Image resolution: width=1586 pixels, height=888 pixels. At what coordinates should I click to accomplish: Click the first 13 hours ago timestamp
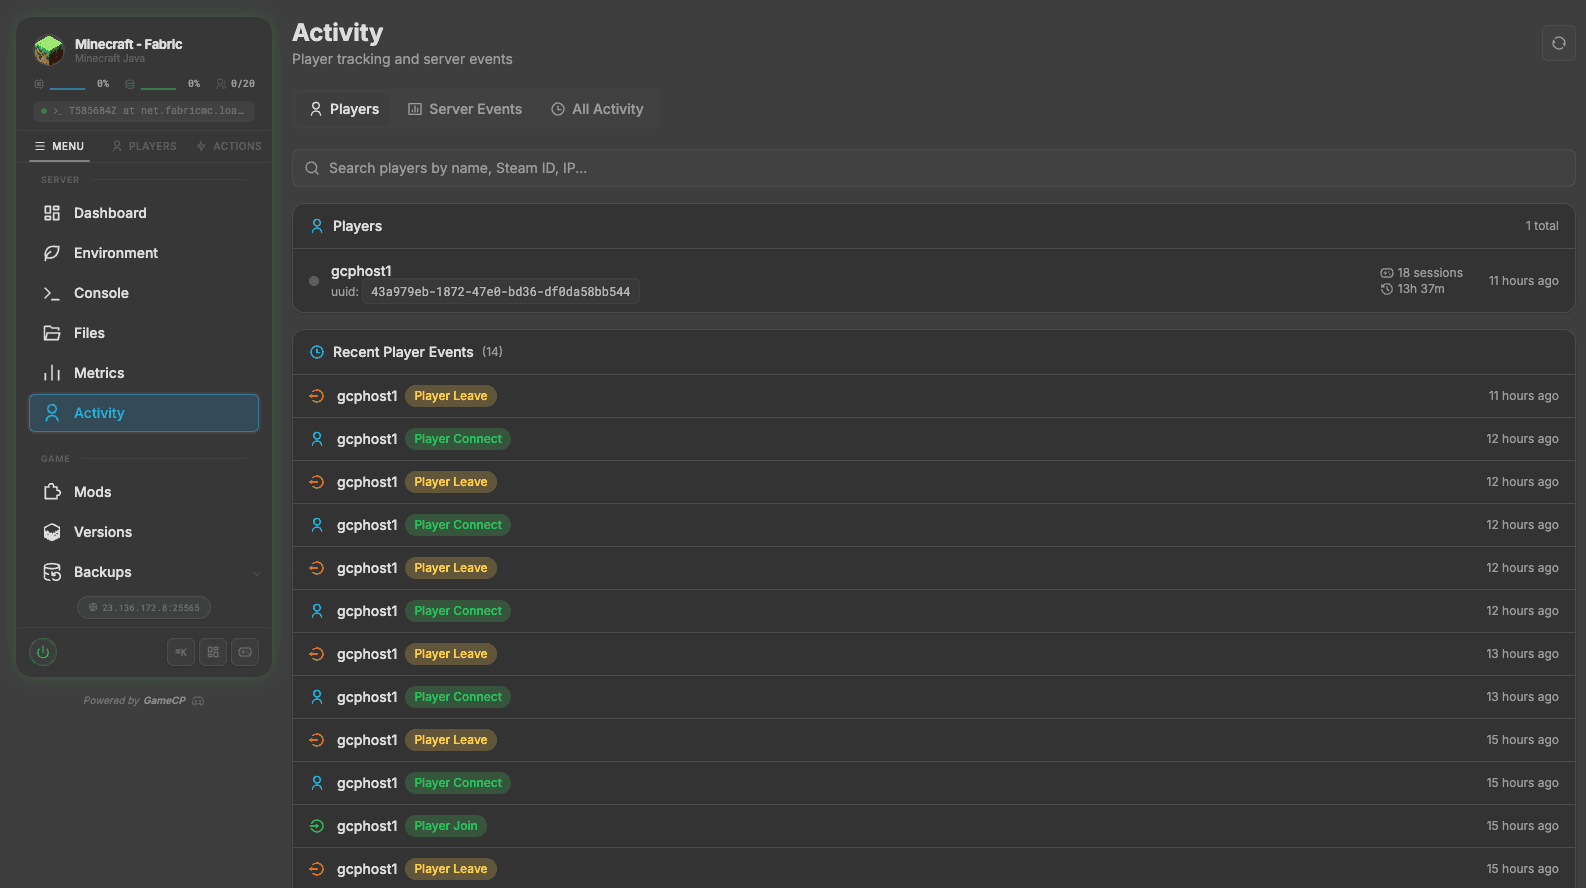(1522, 654)
